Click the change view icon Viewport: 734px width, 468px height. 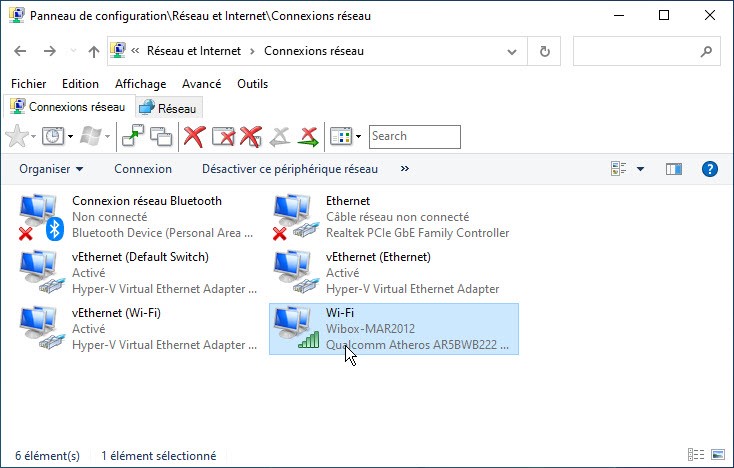point(618,168)
